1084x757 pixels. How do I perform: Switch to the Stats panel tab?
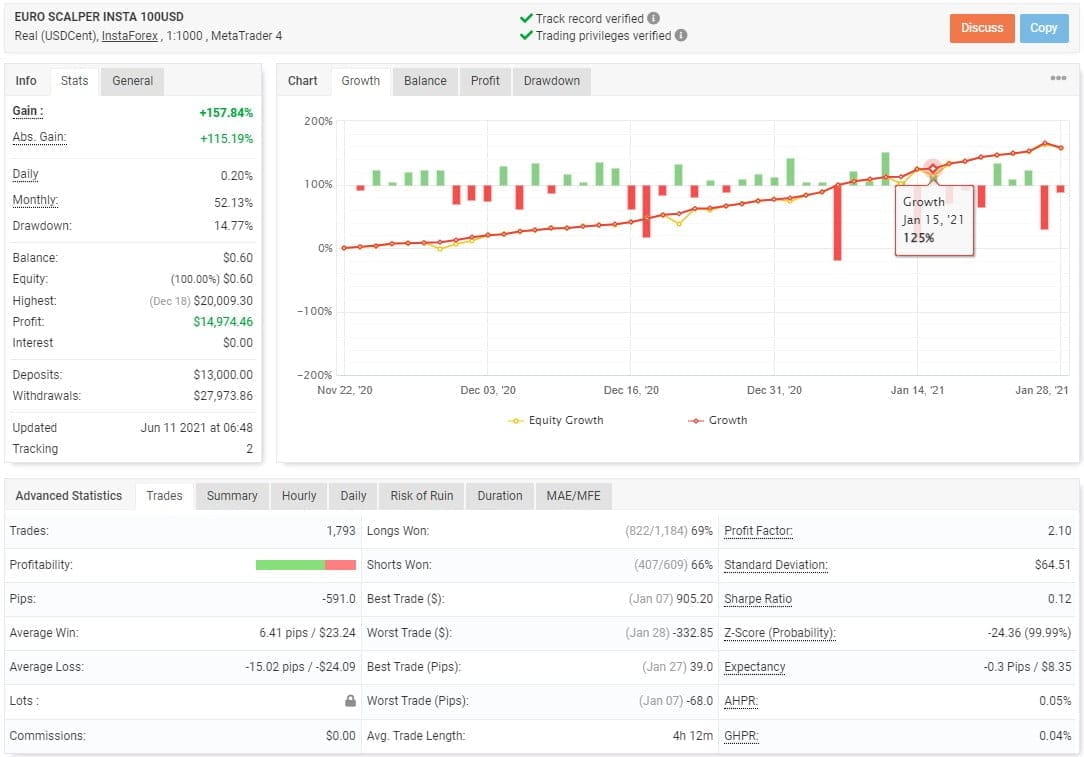tap(76, 81)
